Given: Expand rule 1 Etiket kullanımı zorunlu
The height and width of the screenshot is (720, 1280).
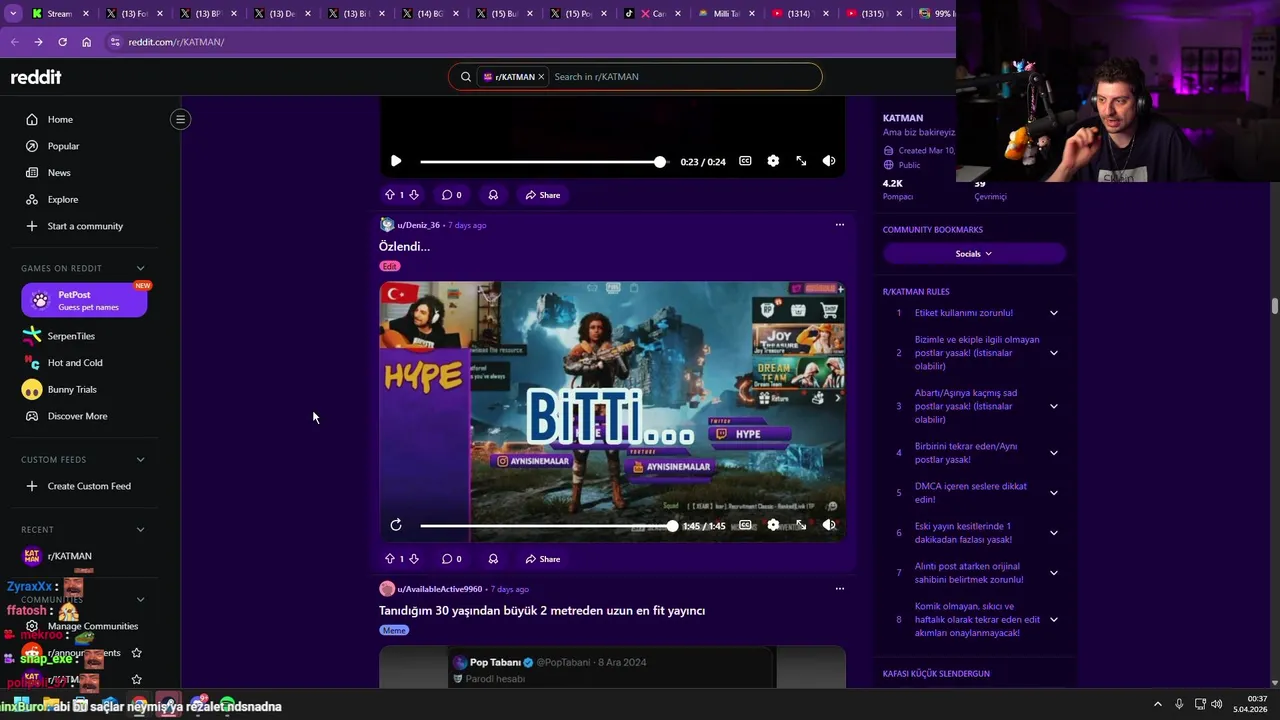Looking at the screenshot, I should pyautogui.click(x=1053, y=313).
